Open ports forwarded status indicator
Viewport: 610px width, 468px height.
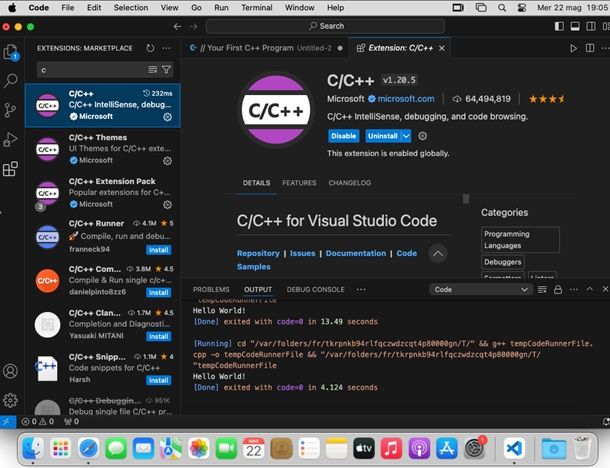(x=72, y=421)
